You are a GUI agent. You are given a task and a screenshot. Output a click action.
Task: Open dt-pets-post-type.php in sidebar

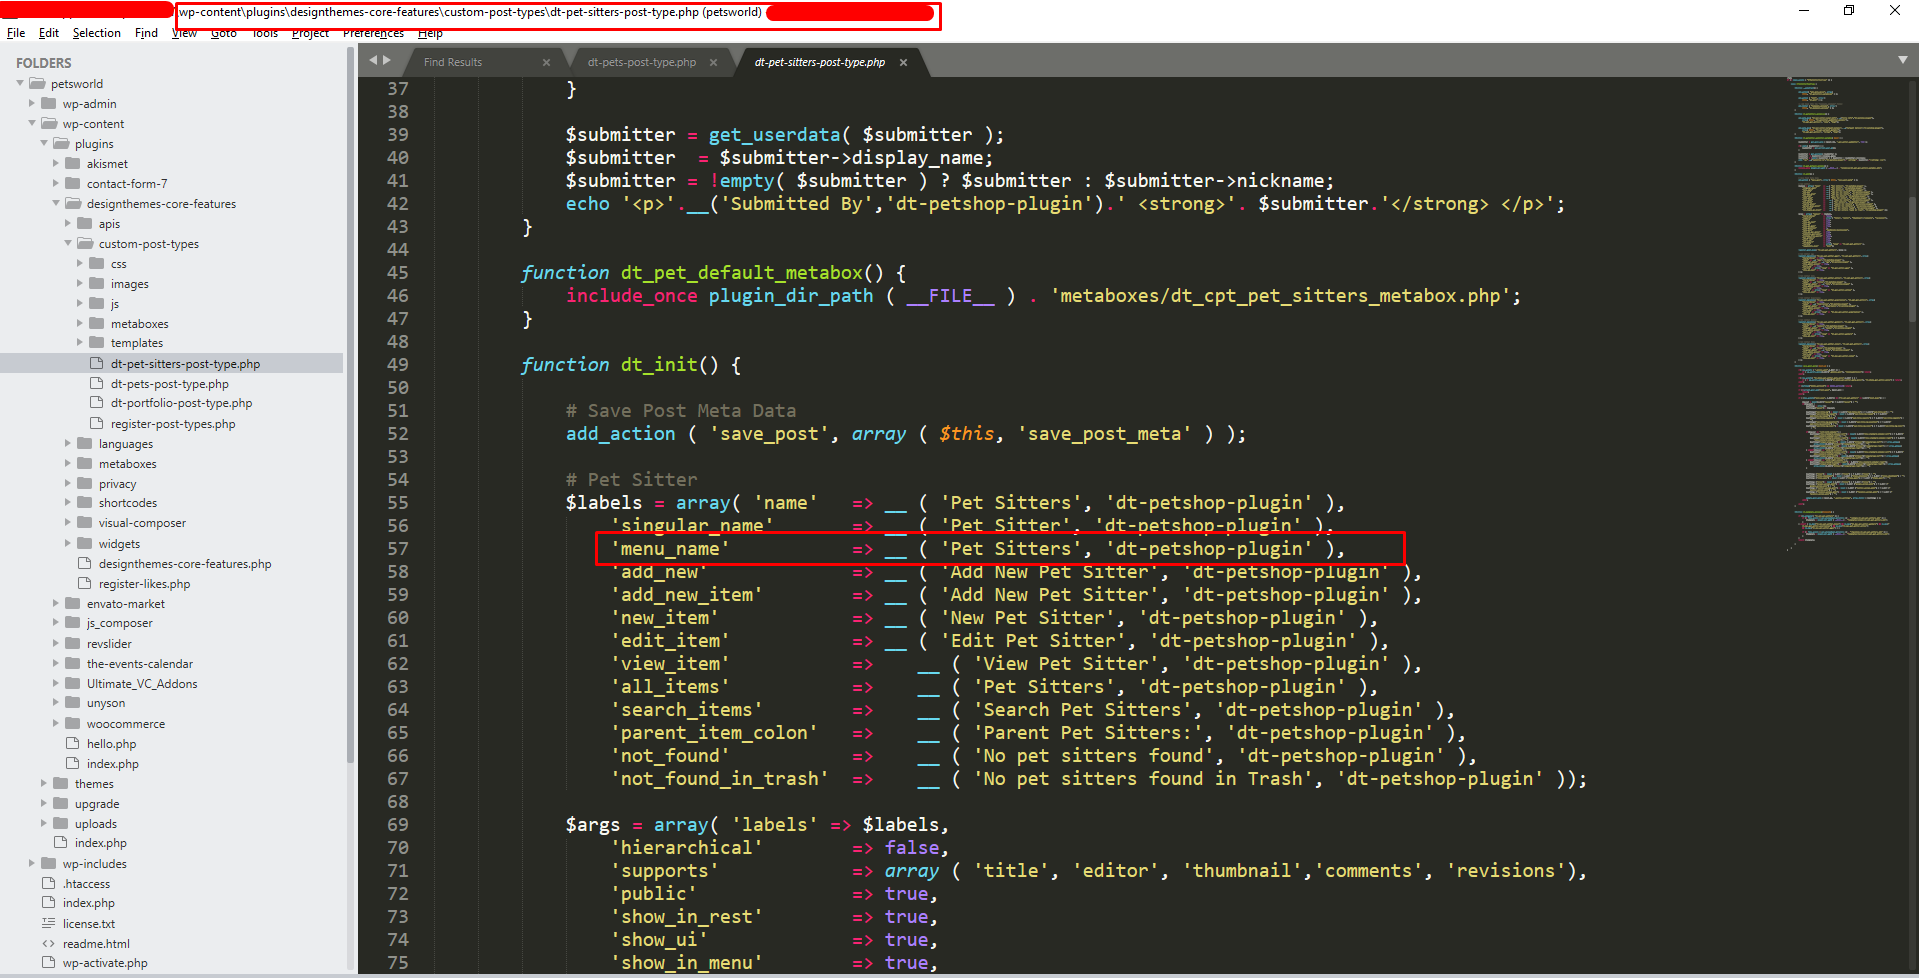tap(169, 384)
